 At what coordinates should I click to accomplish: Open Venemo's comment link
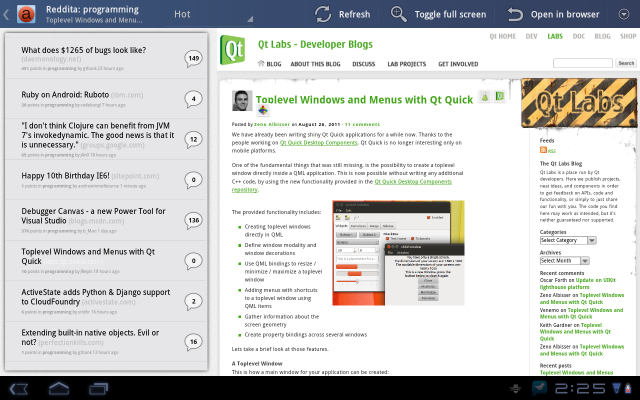[x=581, y=313]
